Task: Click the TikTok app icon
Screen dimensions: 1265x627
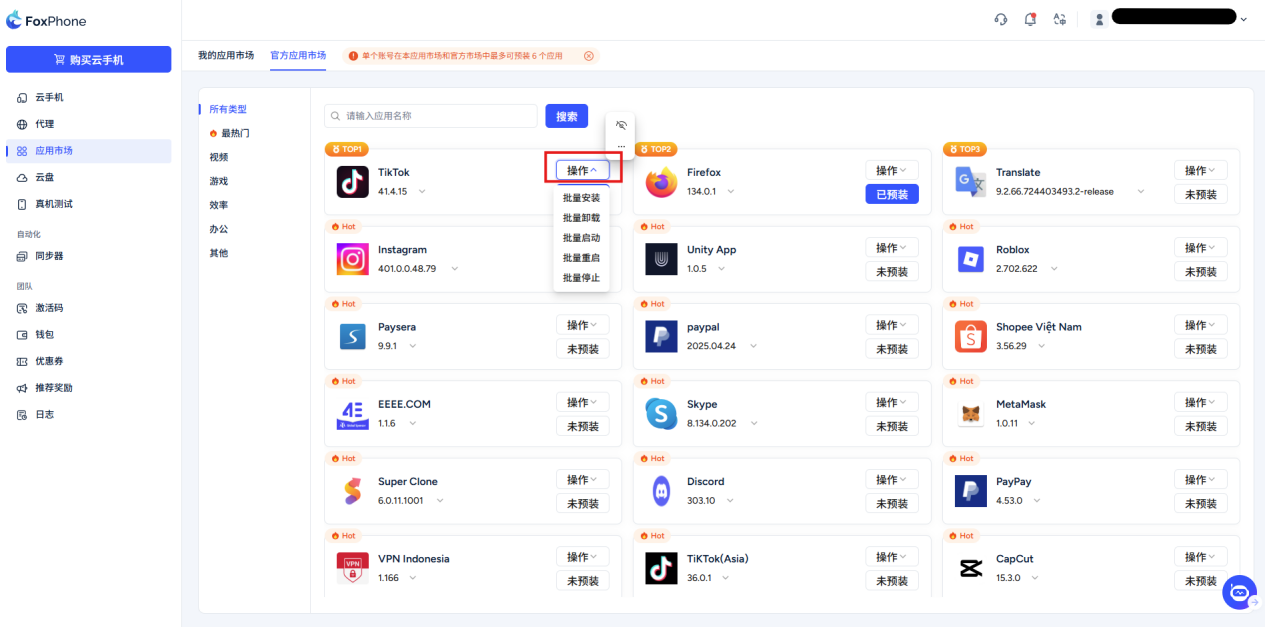Action: click(x=353, y=181)
